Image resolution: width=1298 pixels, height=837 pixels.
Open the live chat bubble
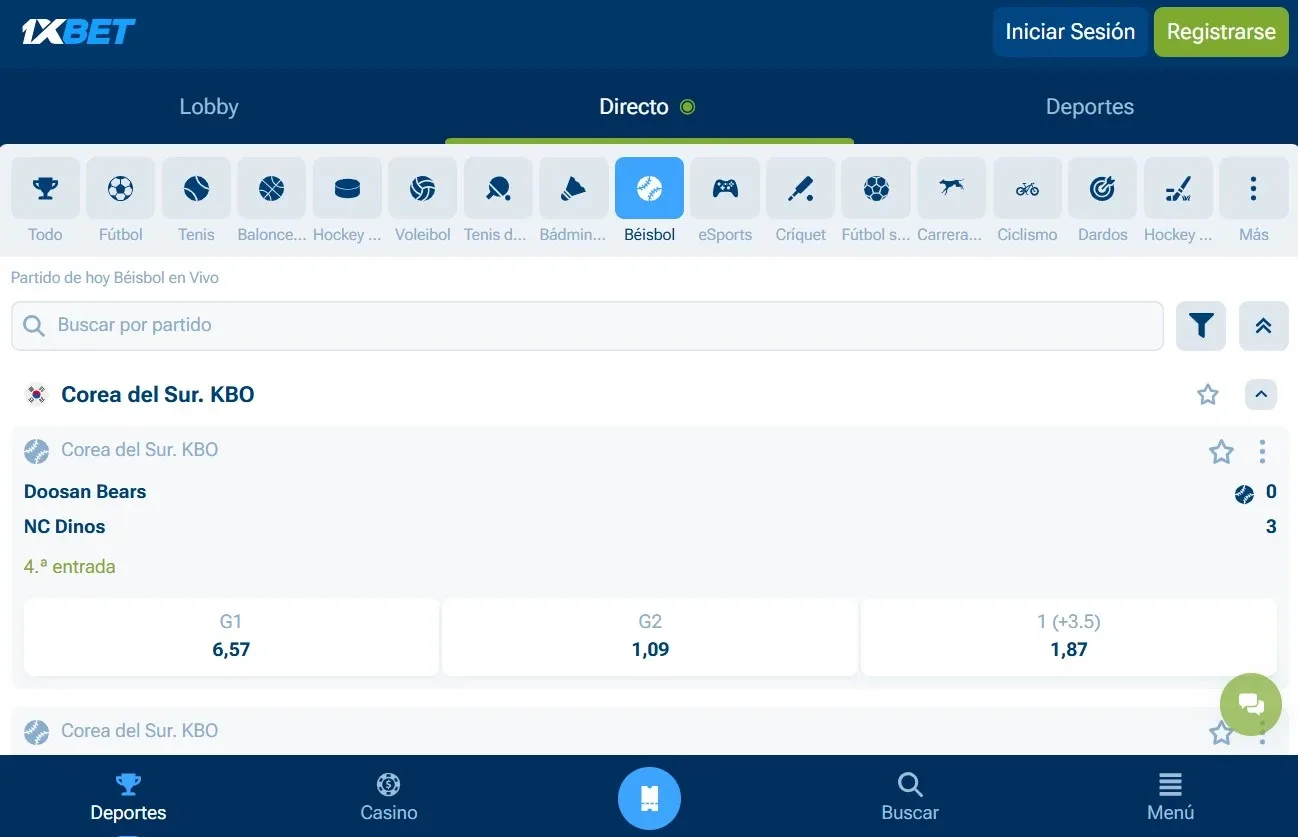1251,704
